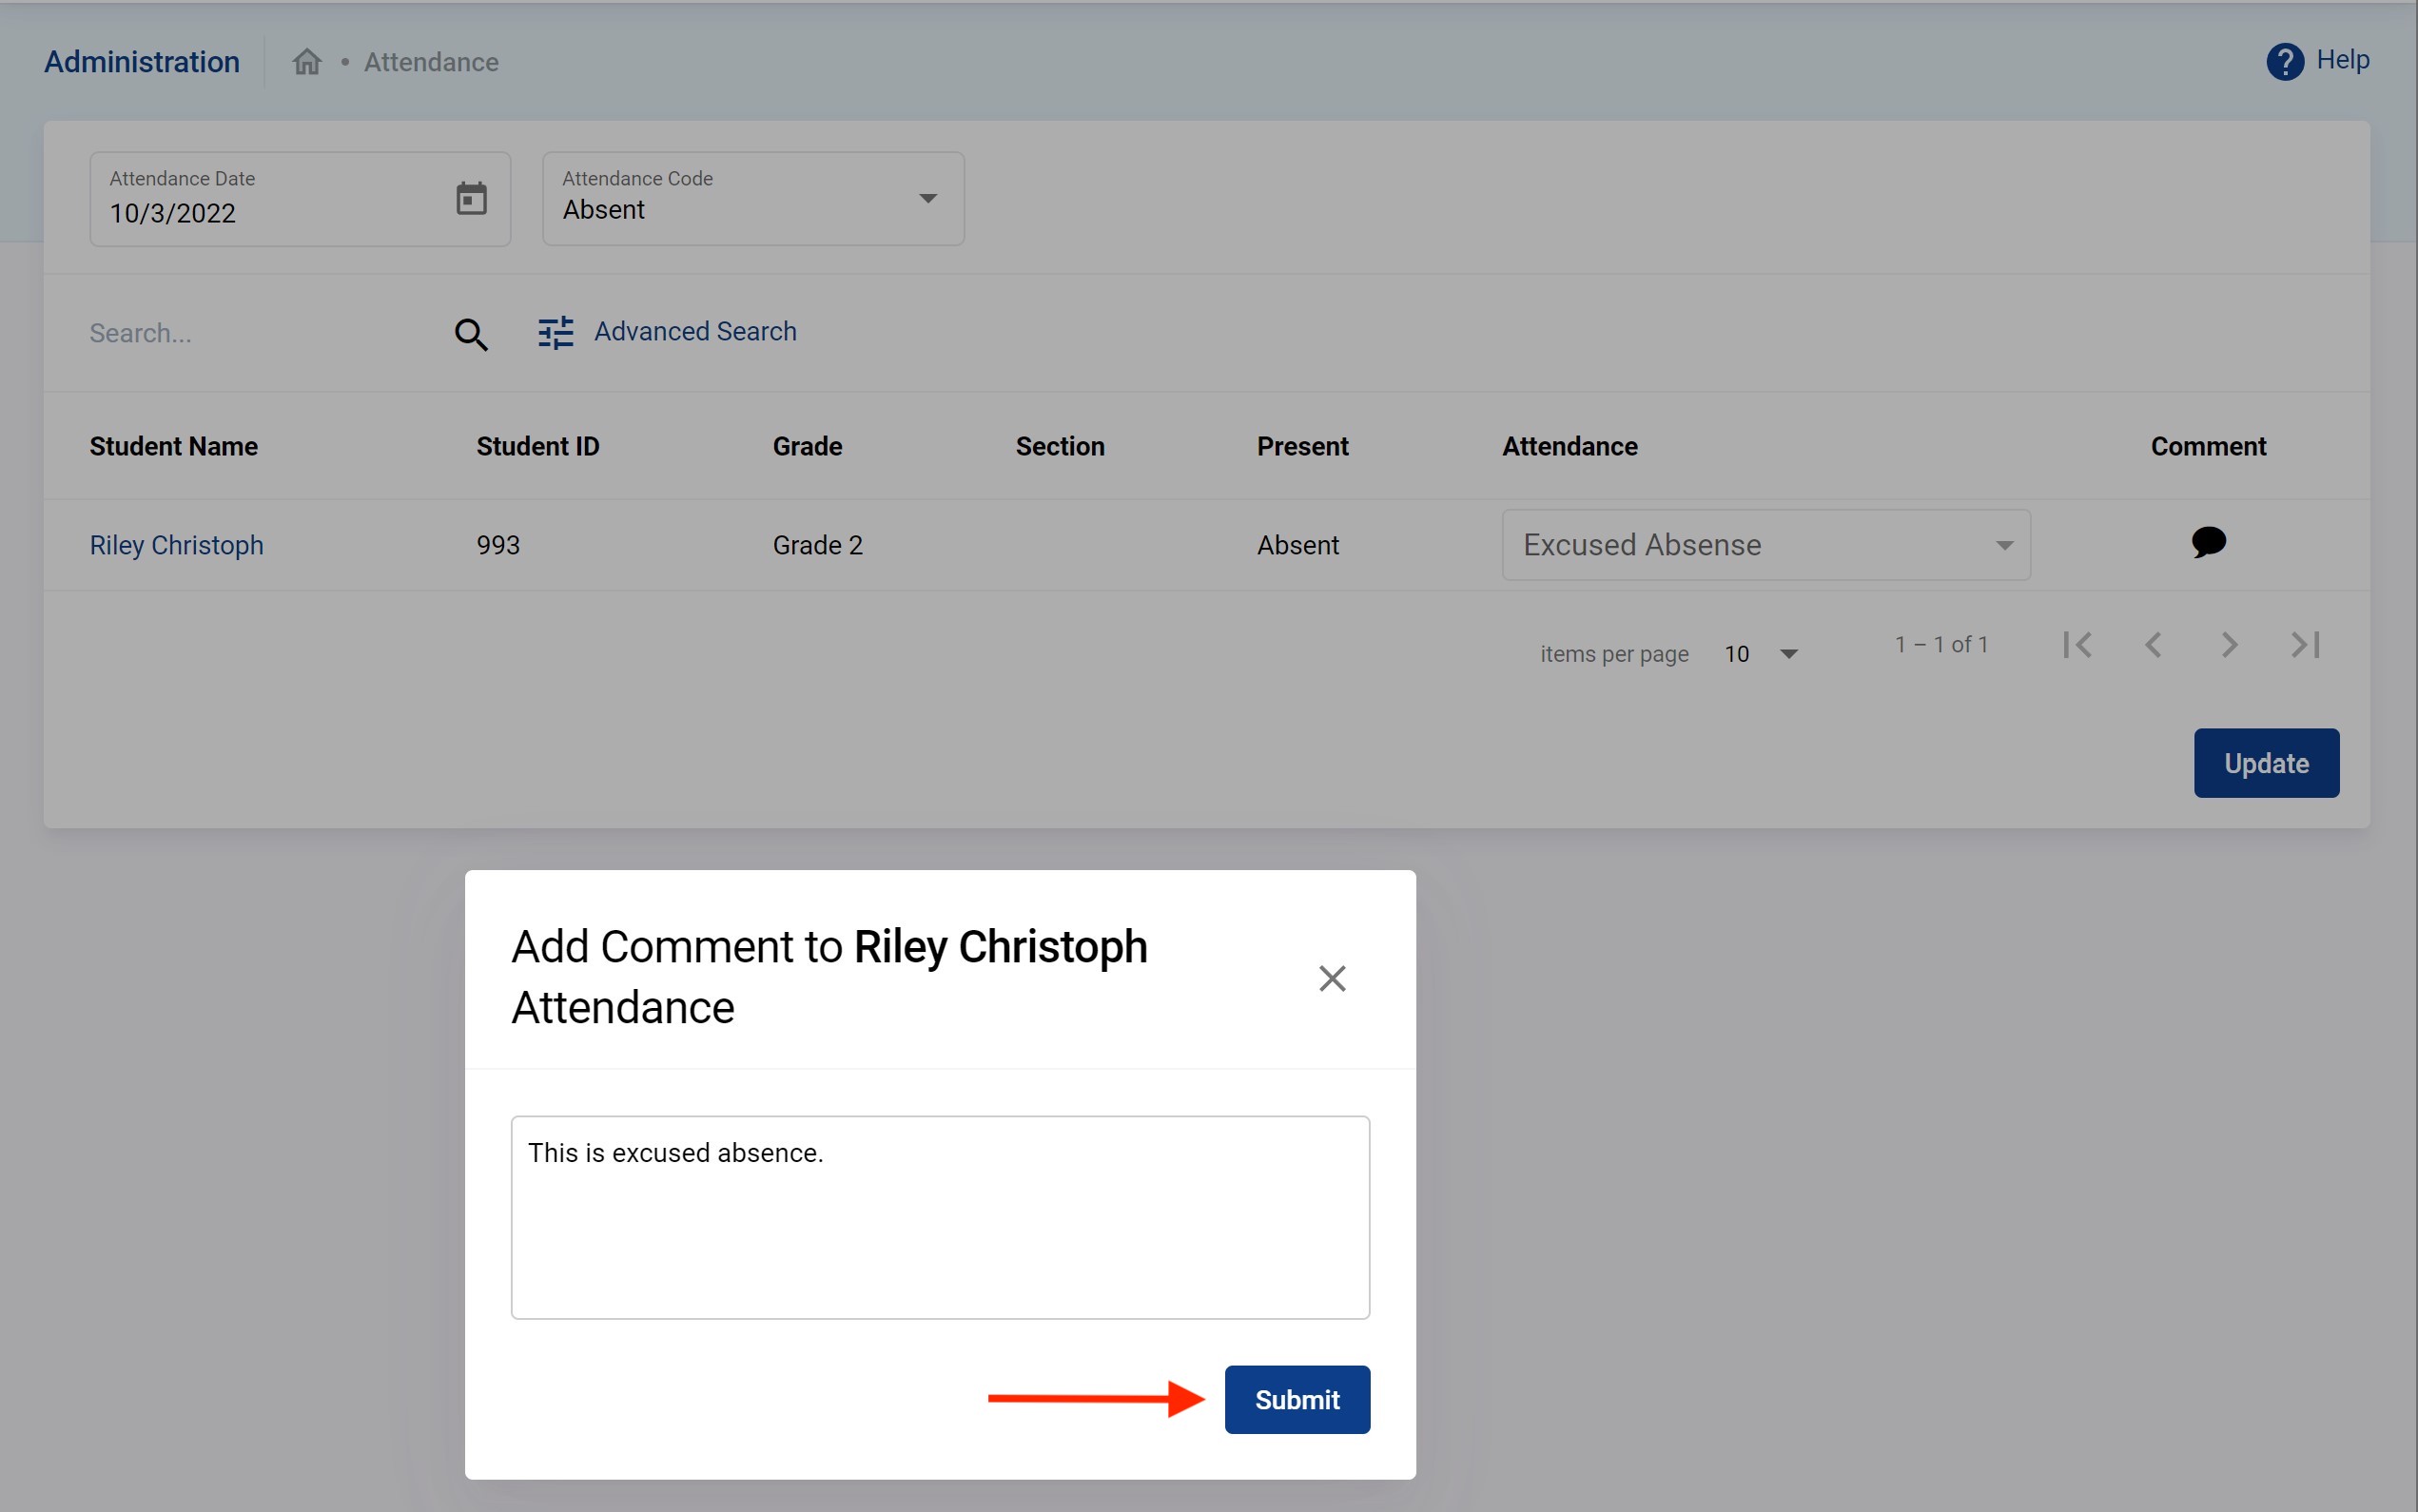Click the Attendance breadcrumb item
Image resolution: width=2418 pixels, height=1512 pixels.
(x=431, y=62)
